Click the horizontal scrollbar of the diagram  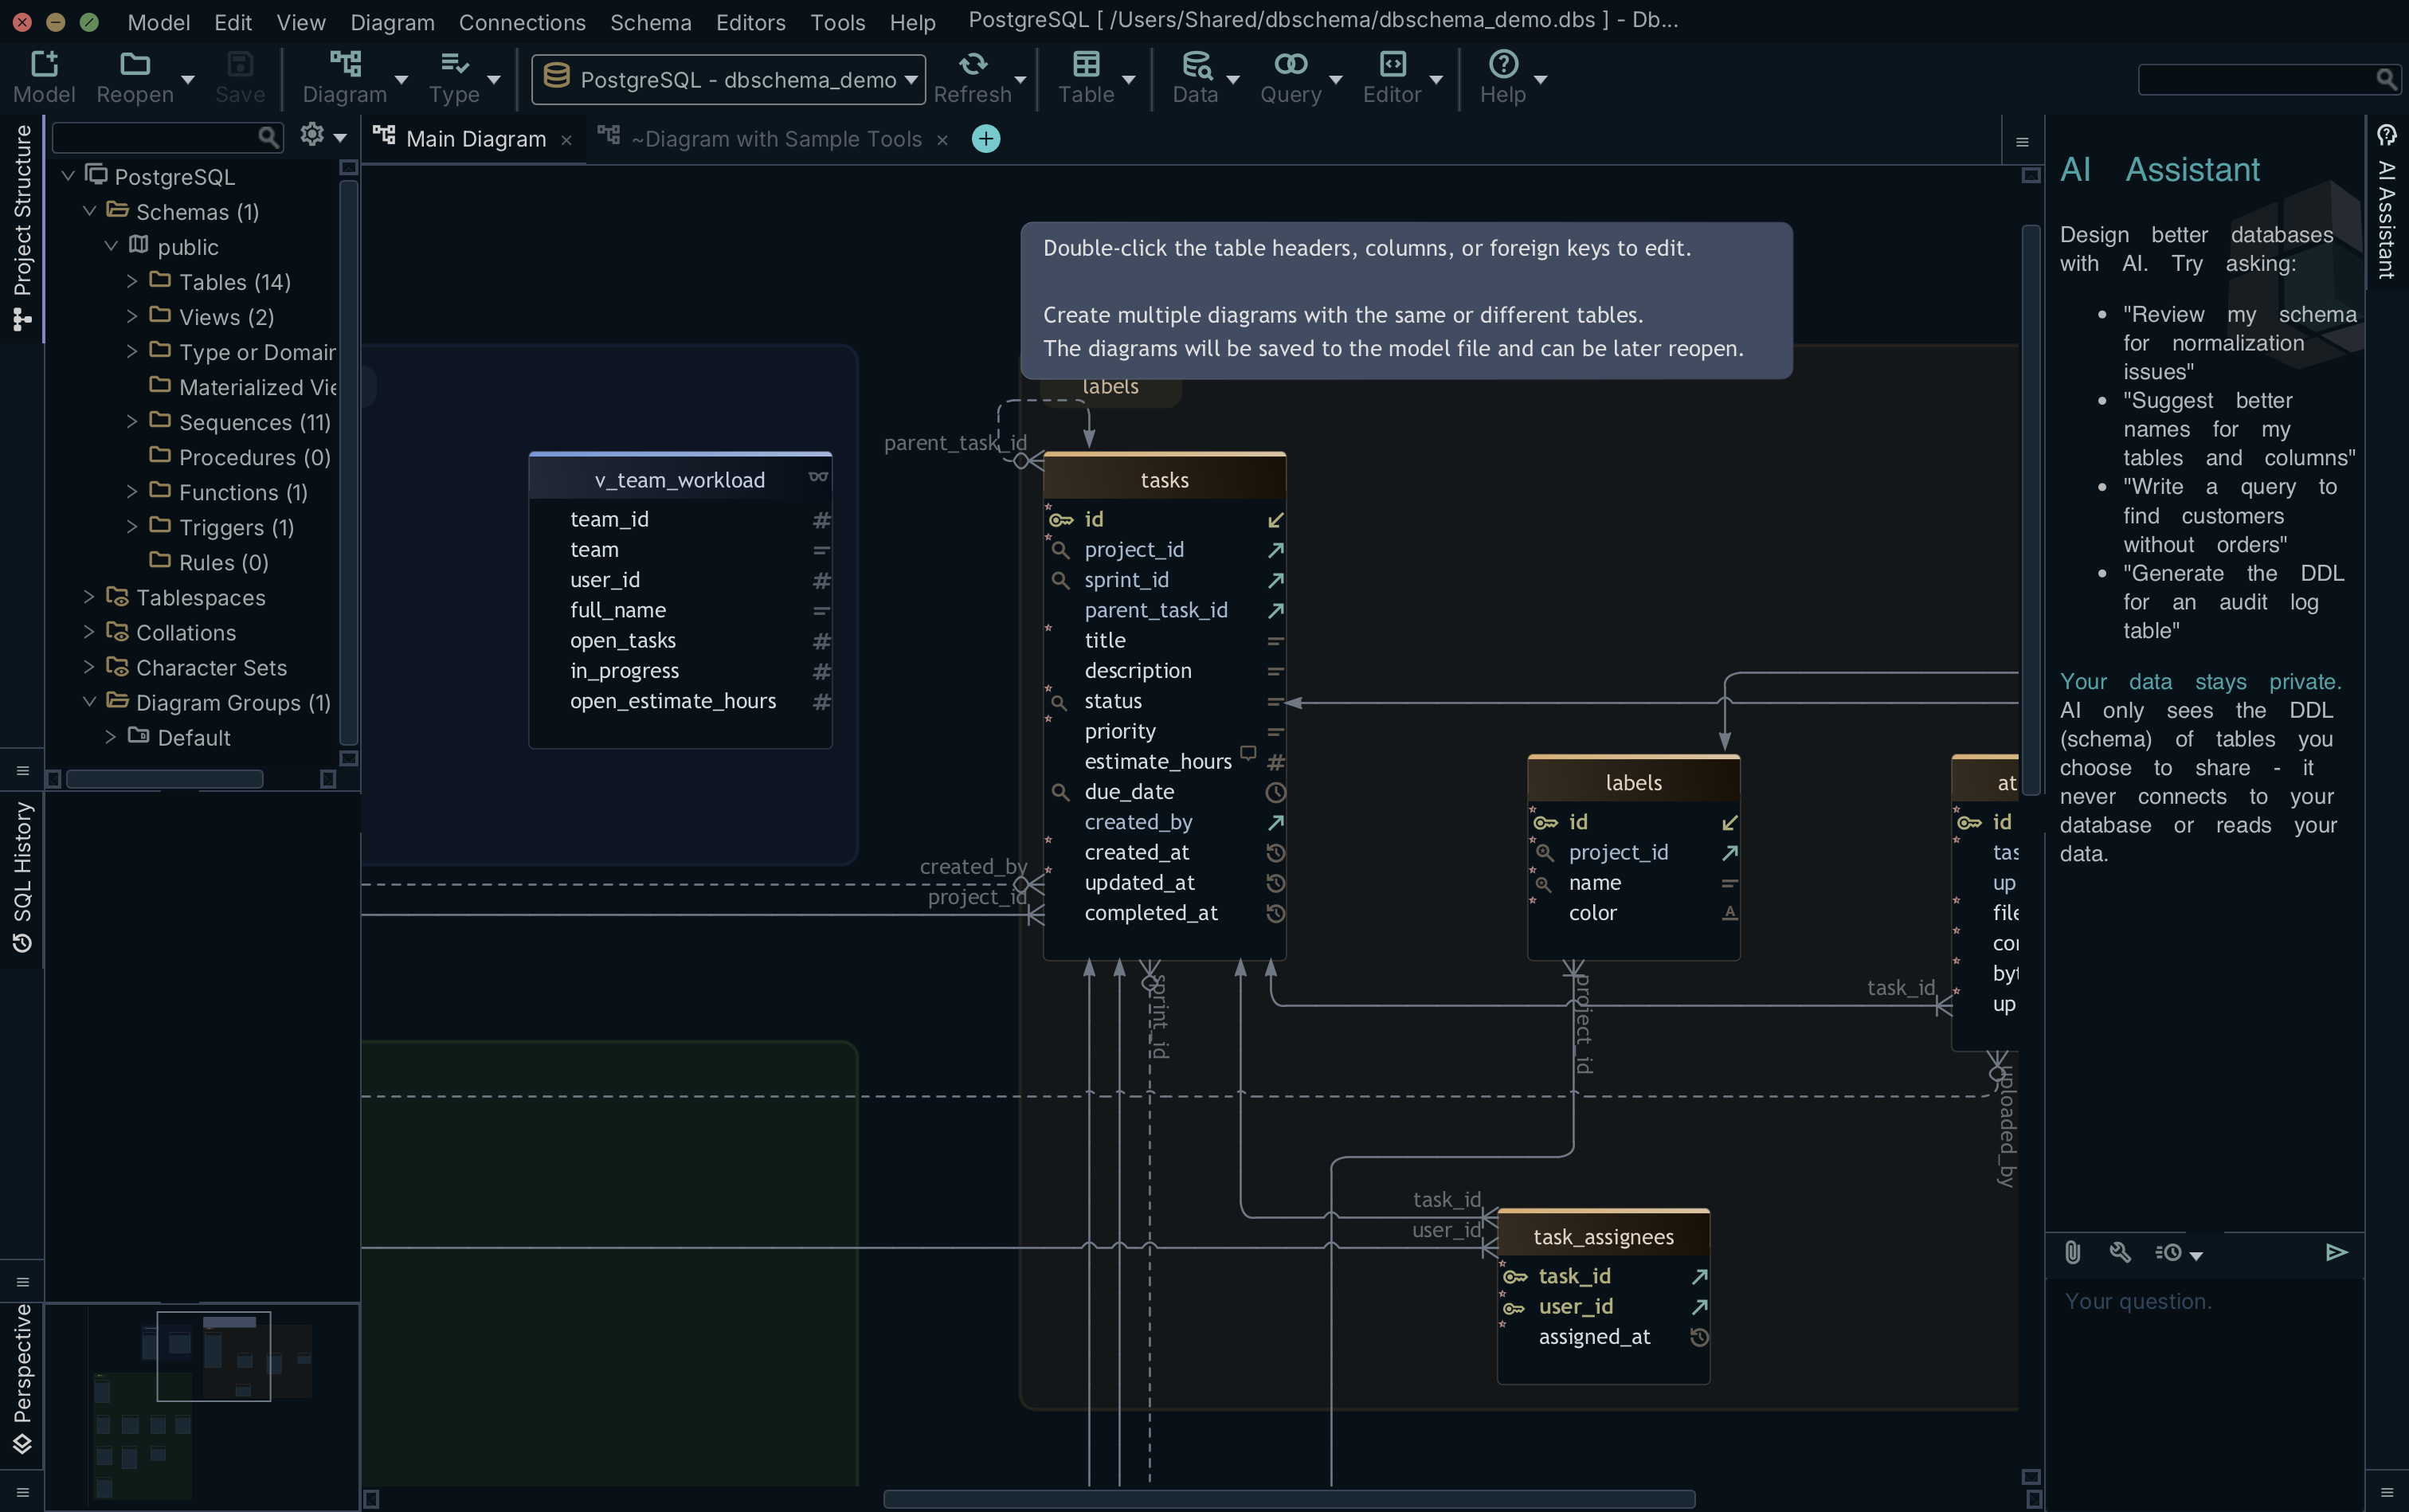pos(1288,1498)
